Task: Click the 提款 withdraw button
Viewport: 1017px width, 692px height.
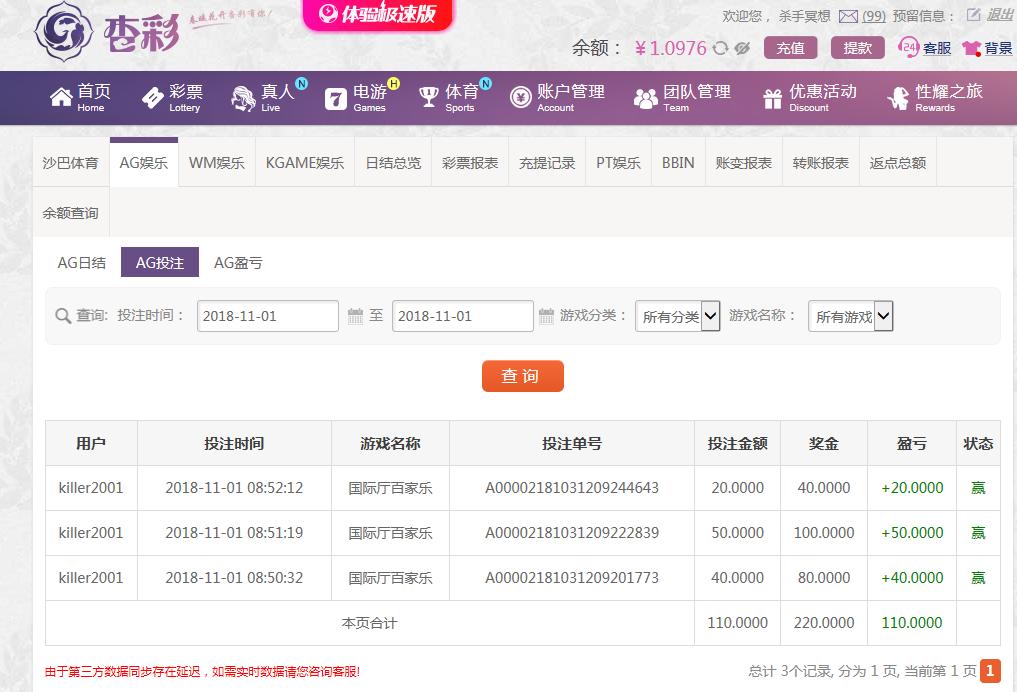Action: click(857, 48)
